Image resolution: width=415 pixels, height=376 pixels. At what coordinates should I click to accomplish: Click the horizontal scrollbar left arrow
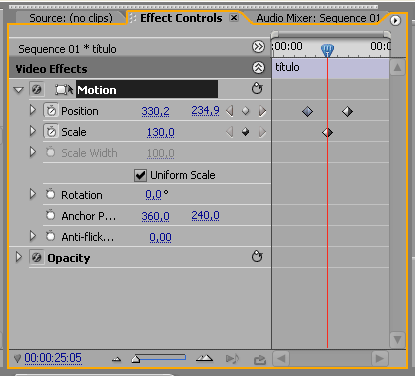pyautogui.click(x=281, y=359)
